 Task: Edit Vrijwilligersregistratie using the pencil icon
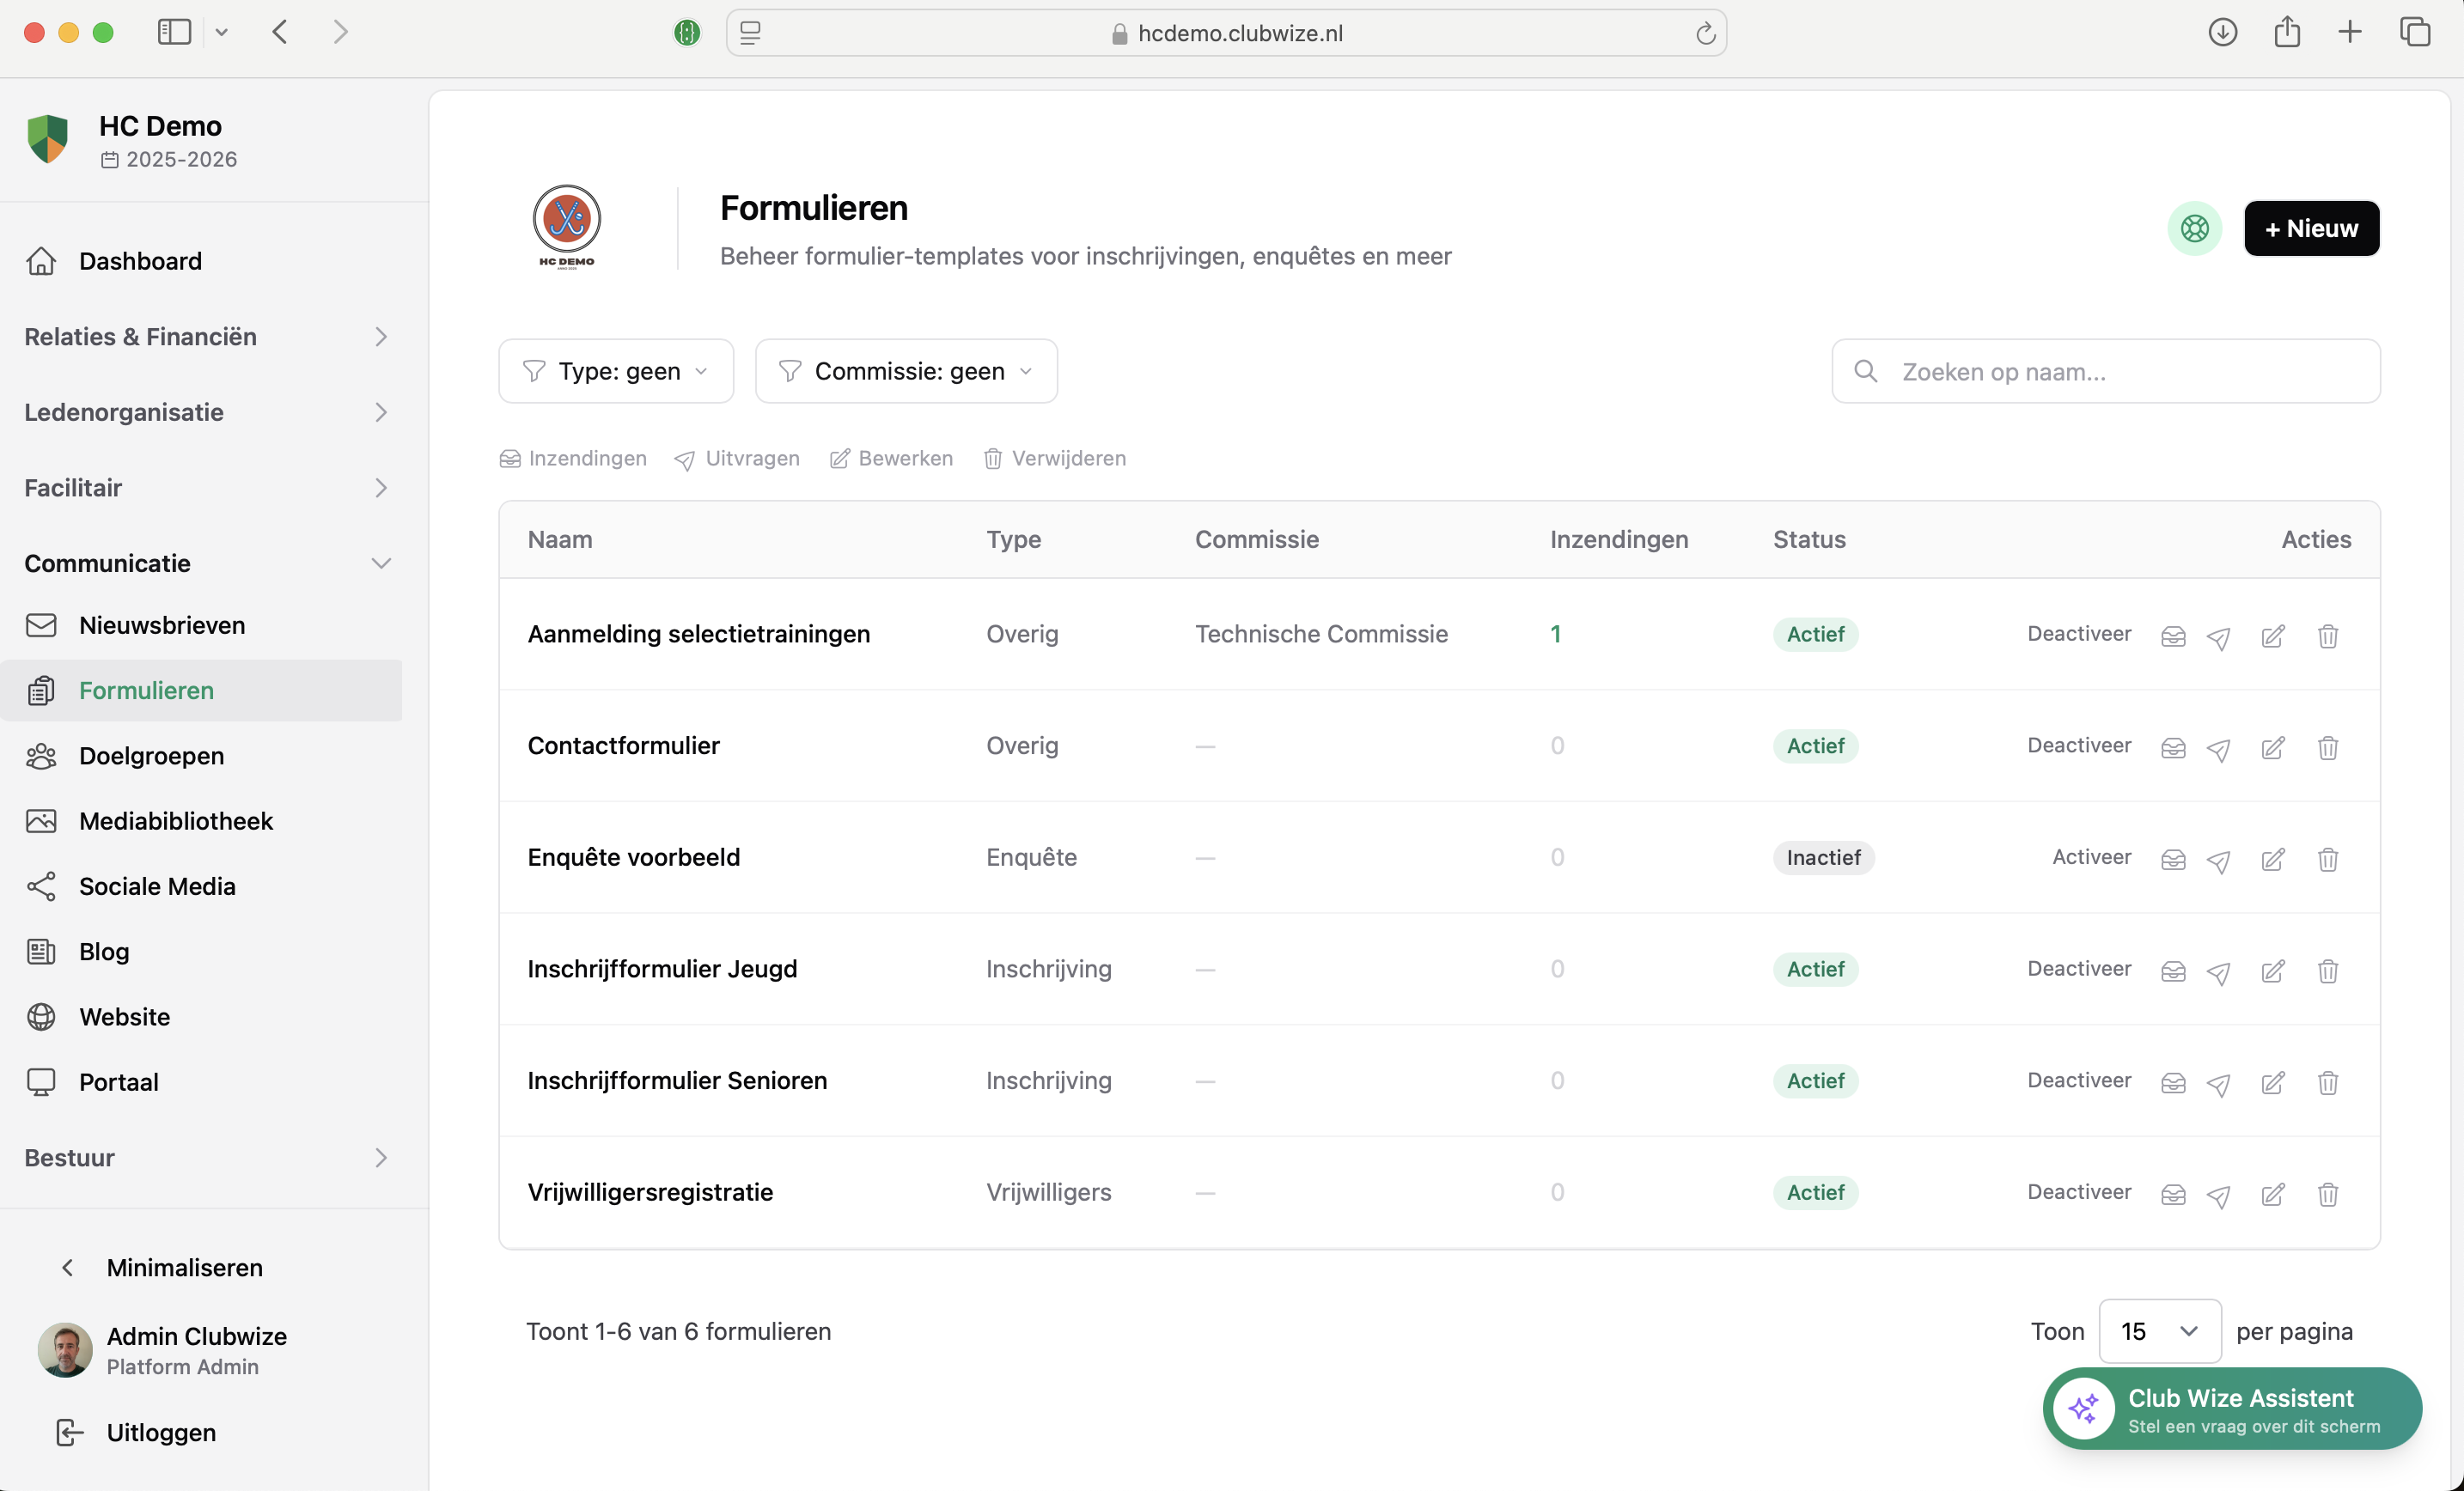2273,1194
